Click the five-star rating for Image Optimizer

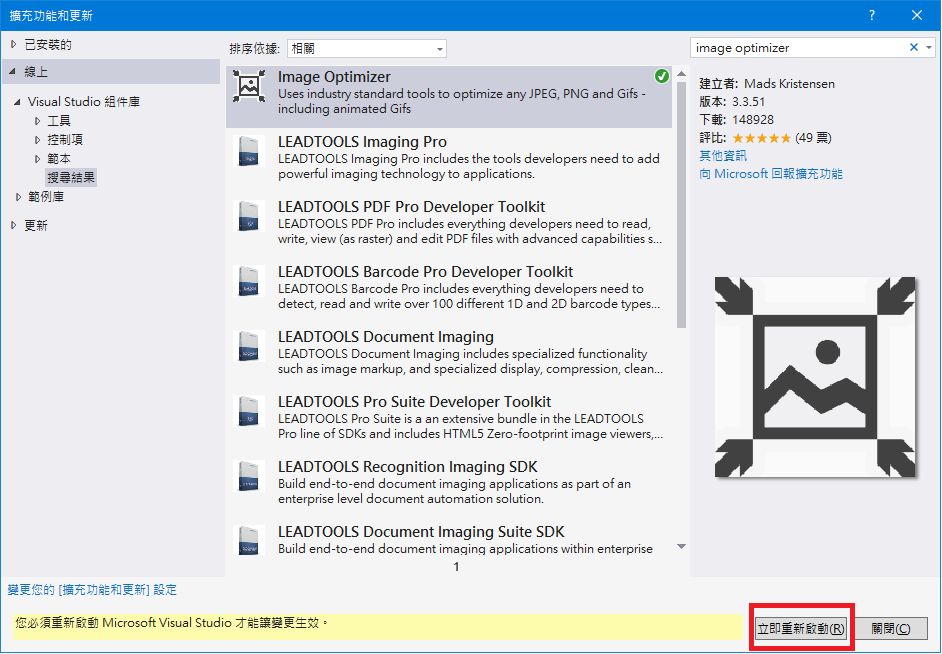(761, 138)
